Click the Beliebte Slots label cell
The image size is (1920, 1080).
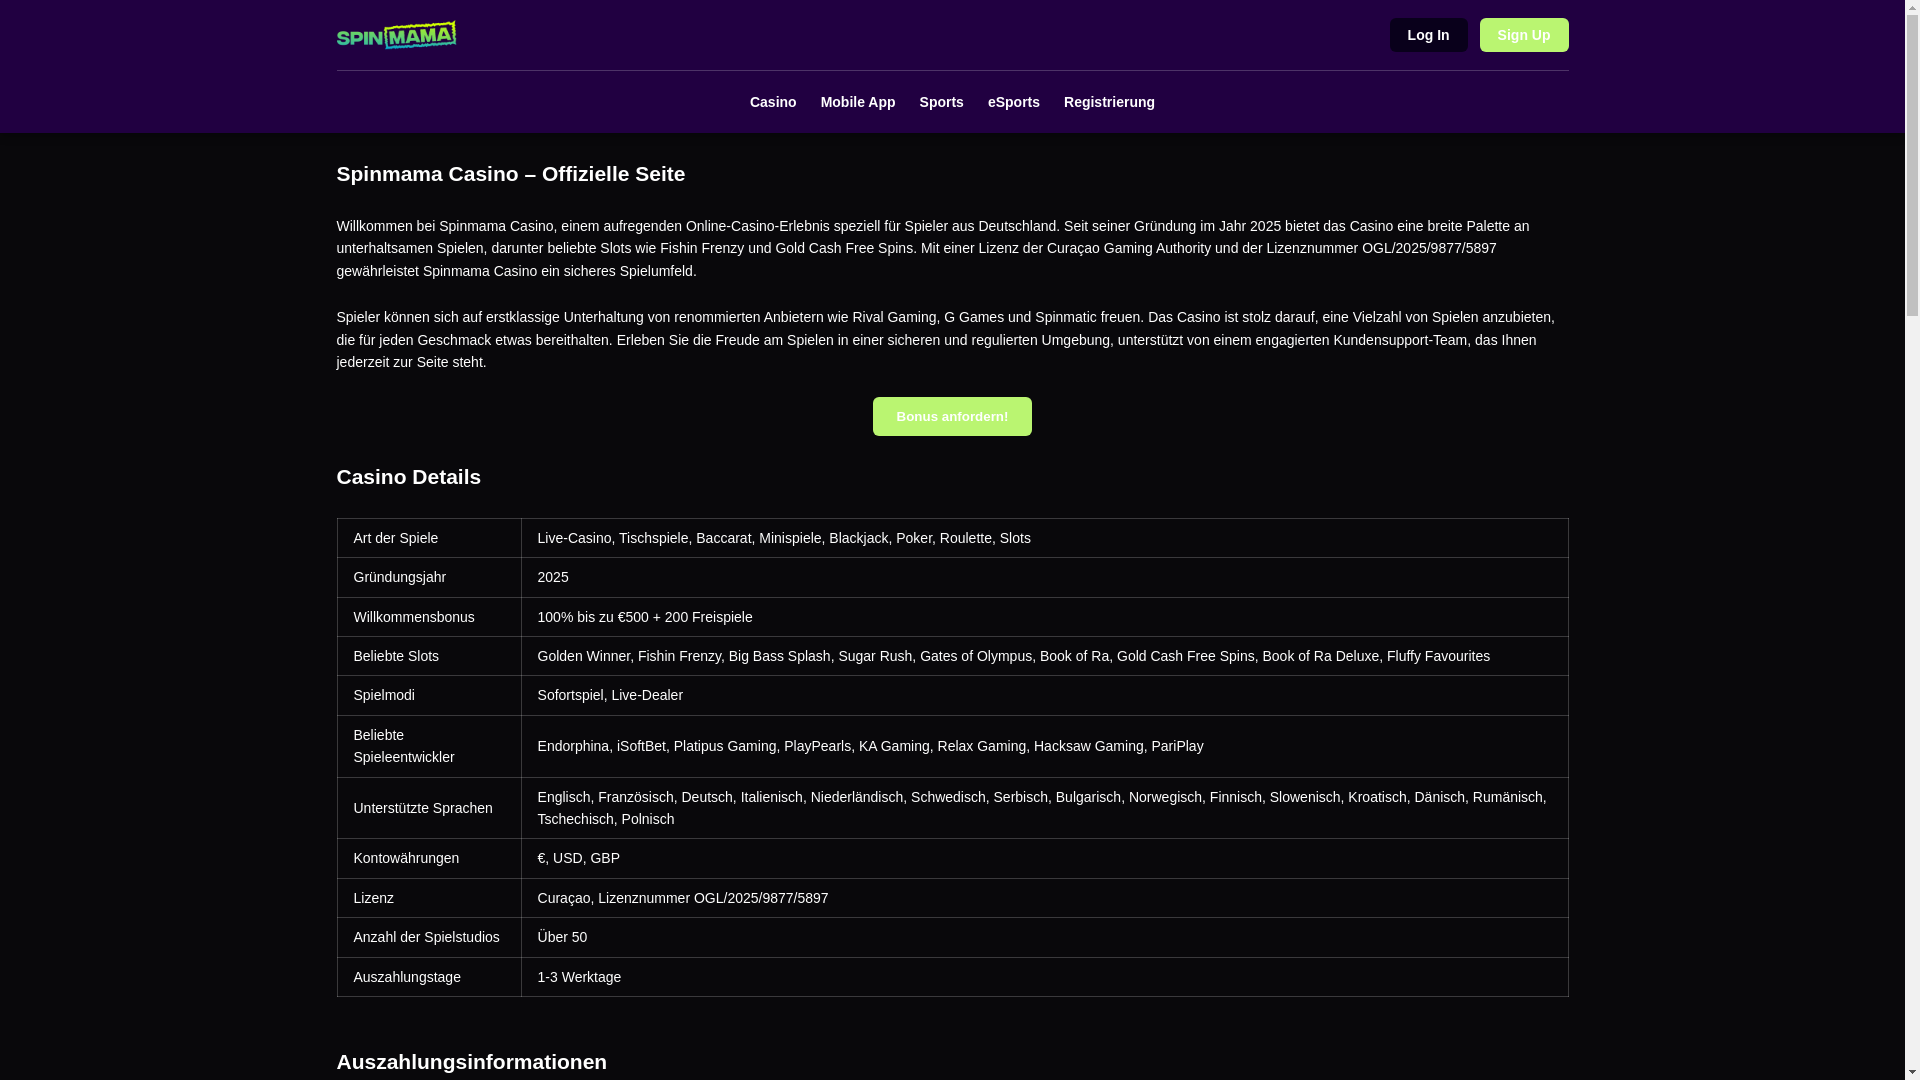point(429,656)
